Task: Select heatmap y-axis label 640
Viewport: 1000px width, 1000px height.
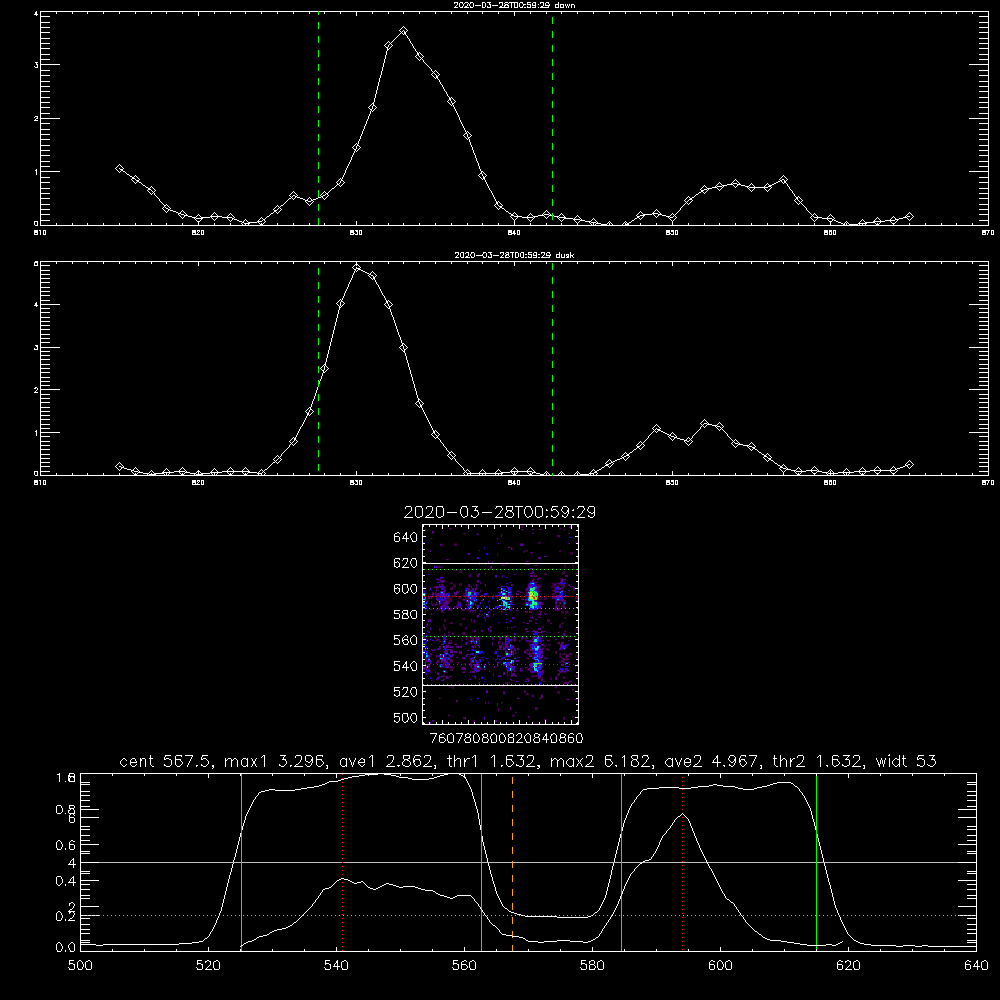Action: pos(405,537)
